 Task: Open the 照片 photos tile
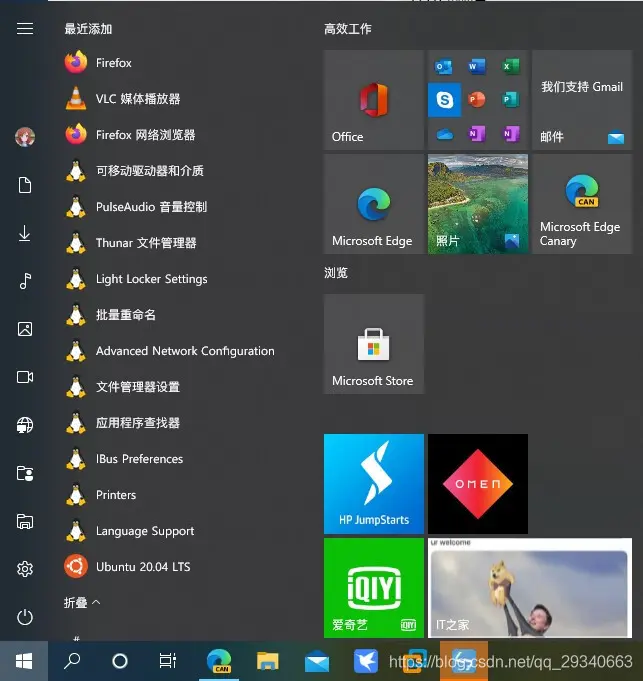tap(478, 204)
